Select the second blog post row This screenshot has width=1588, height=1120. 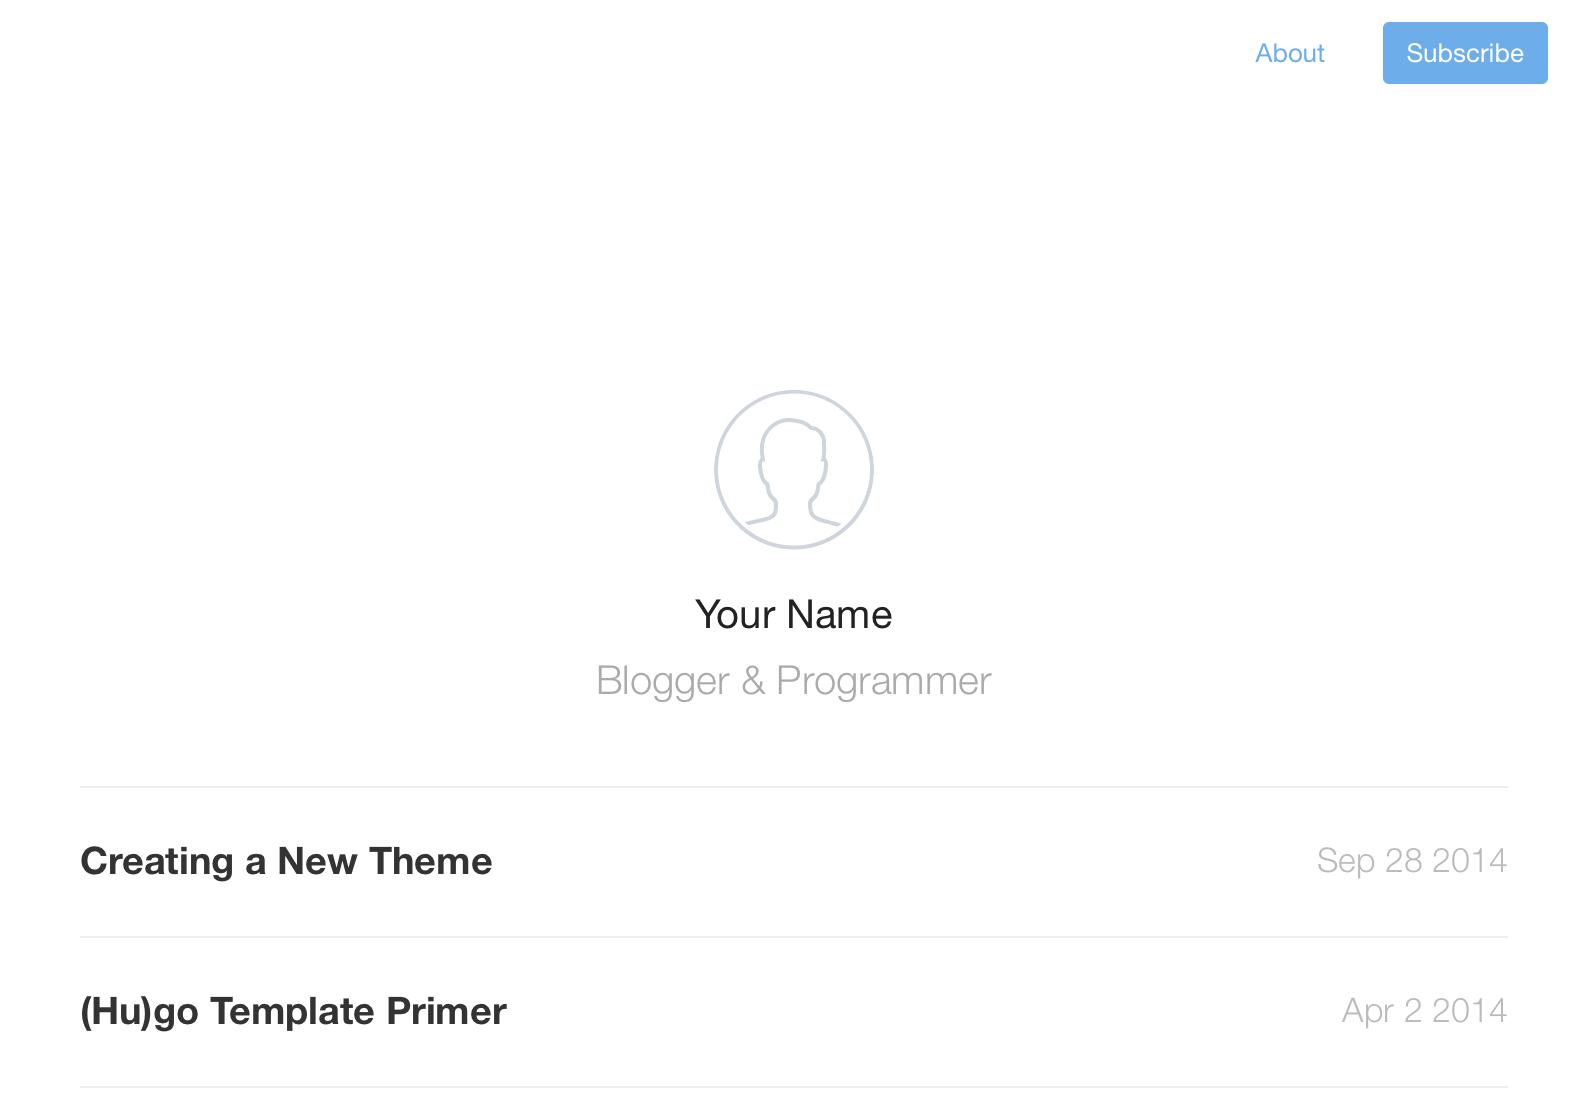pos(700,1010)
